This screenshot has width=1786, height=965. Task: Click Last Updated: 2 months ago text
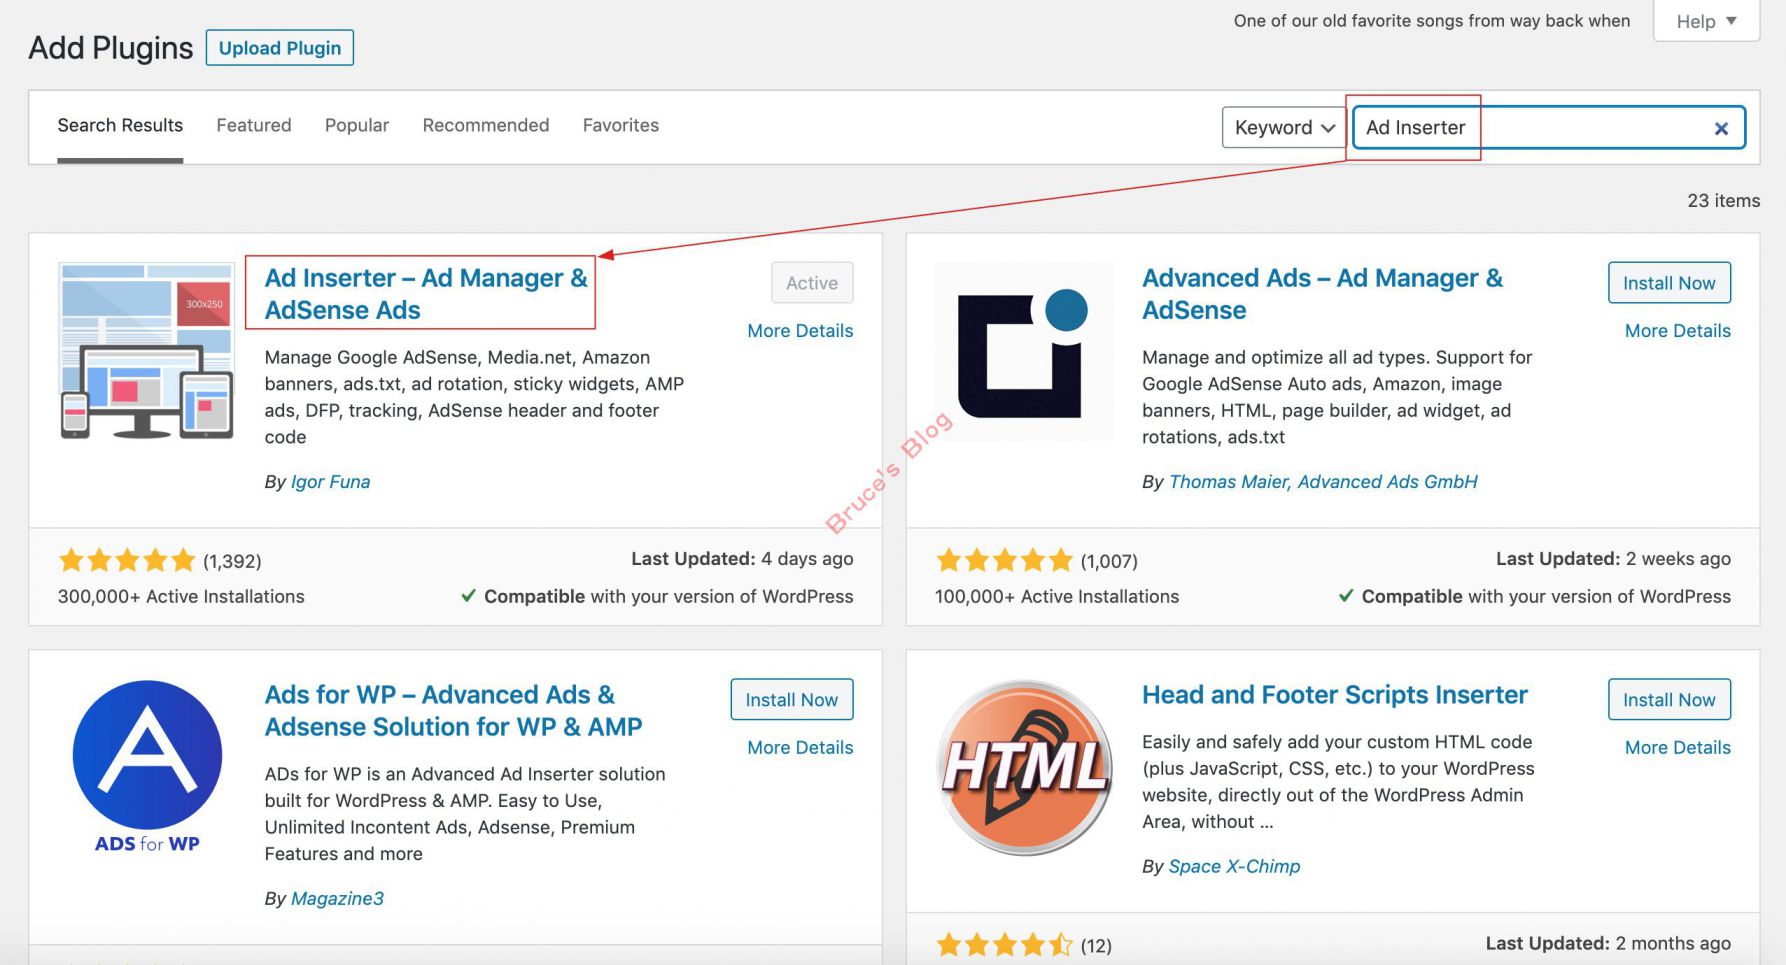(x=1608, y=944)
